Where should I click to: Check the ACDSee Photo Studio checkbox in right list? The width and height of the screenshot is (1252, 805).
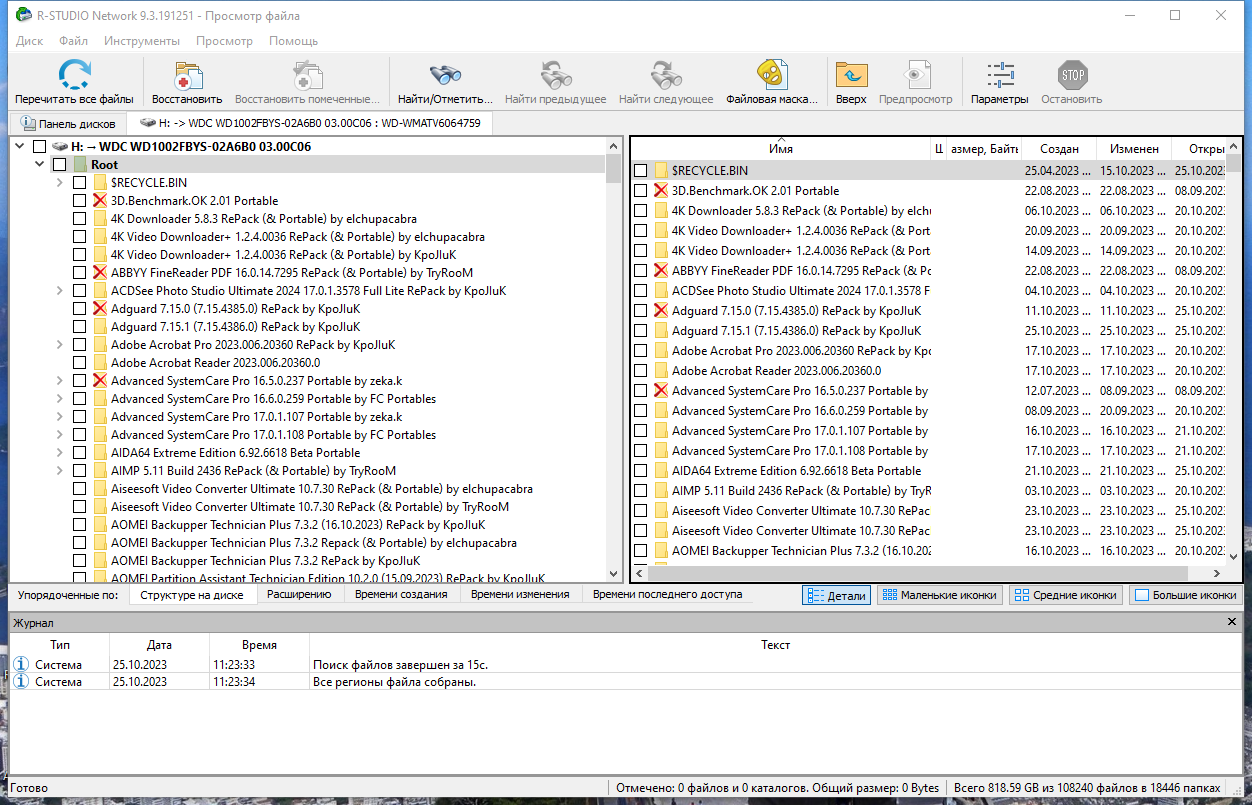(640, 291)
